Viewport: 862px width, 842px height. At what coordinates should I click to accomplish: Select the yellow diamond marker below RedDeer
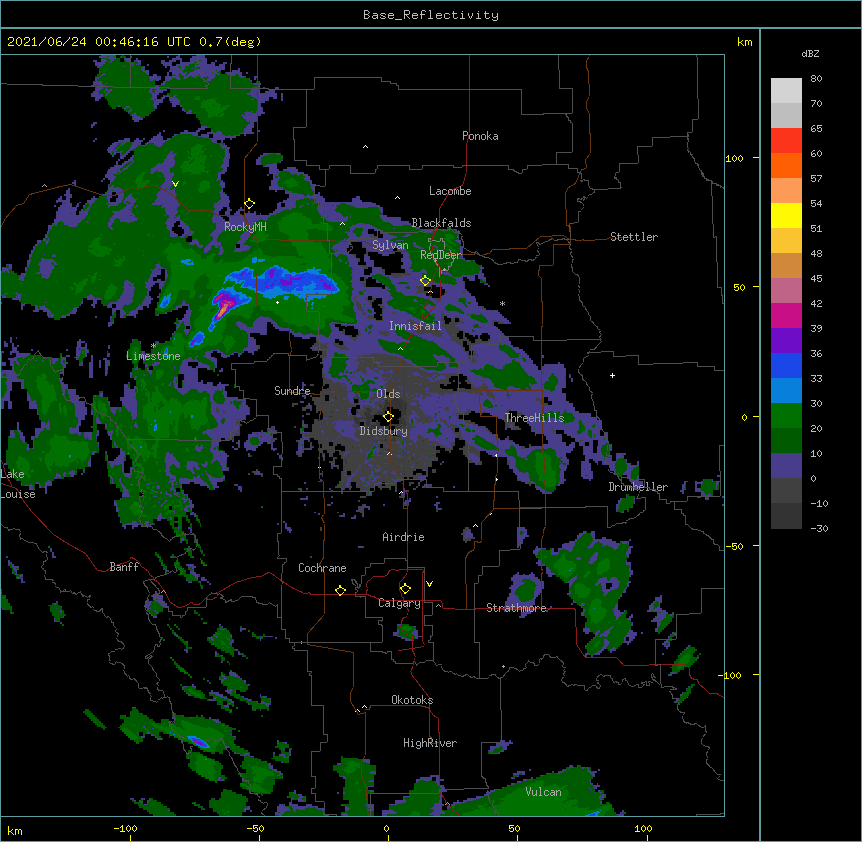coord(425,281)
